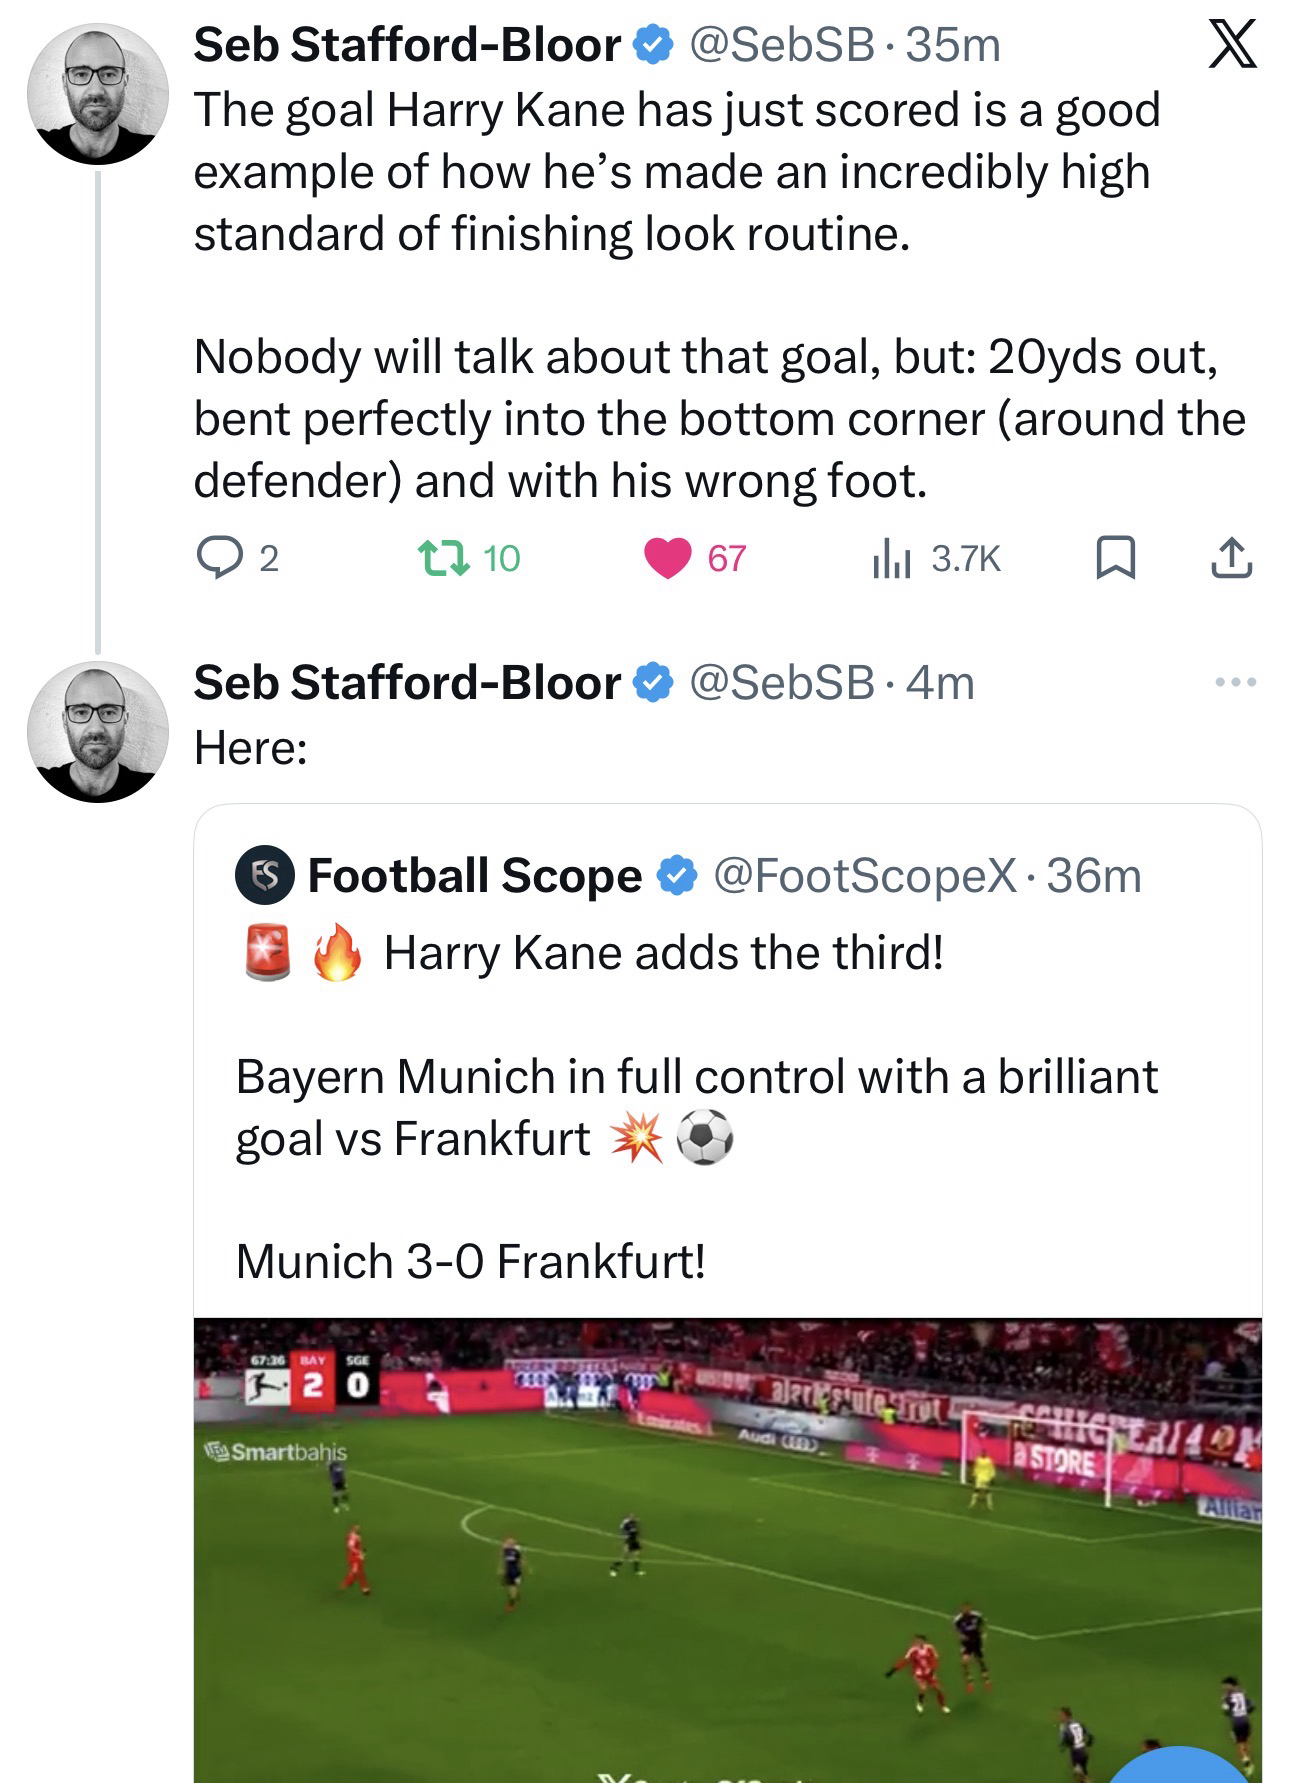Play the Bayern vs Frankfurt video
This screenshot has height=1783, width=1290.
pos(727,1548)
